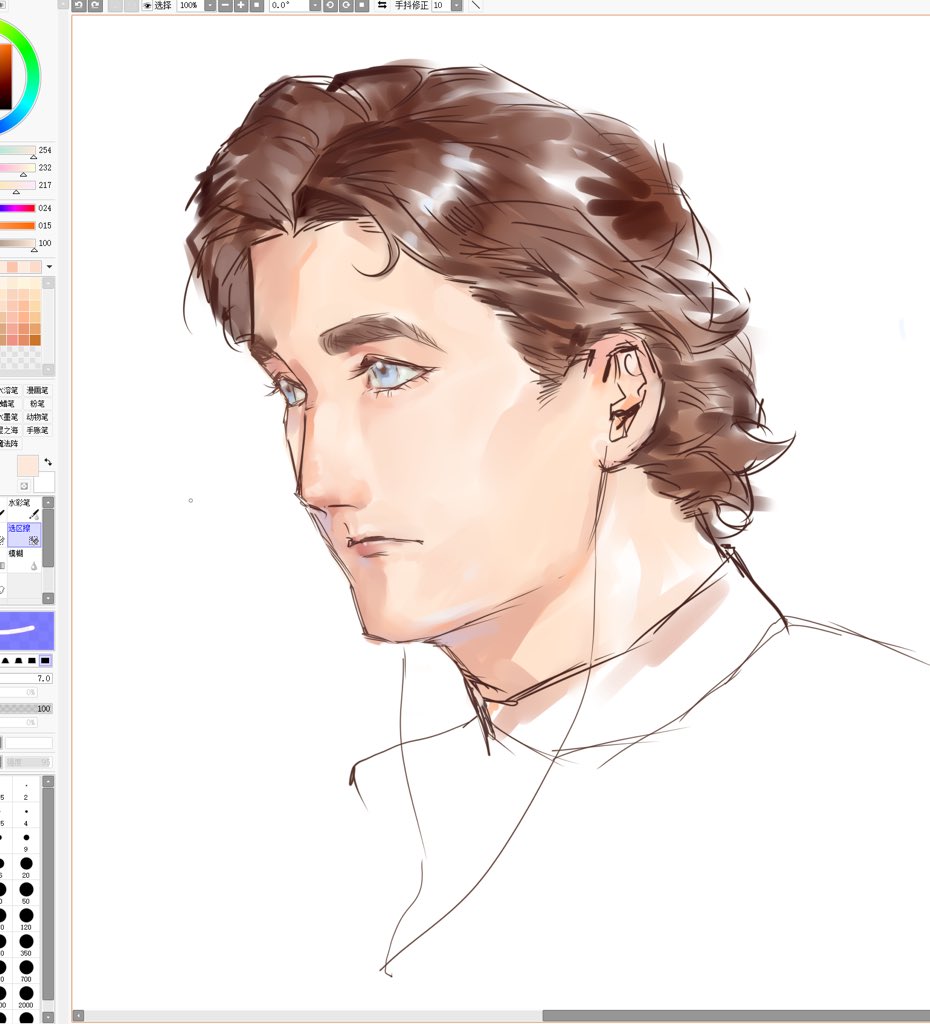Viewport: 930px width, 1024px height.
Task: Open the swatch panel dropdown arrow
Action: [49, 266]
